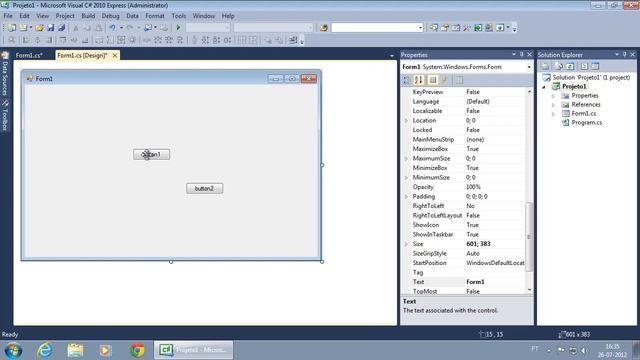The height and width of the screenshot is (360, 640).
Task: Open the Add New Item dropdown arrow
Action: click(31, 28)
